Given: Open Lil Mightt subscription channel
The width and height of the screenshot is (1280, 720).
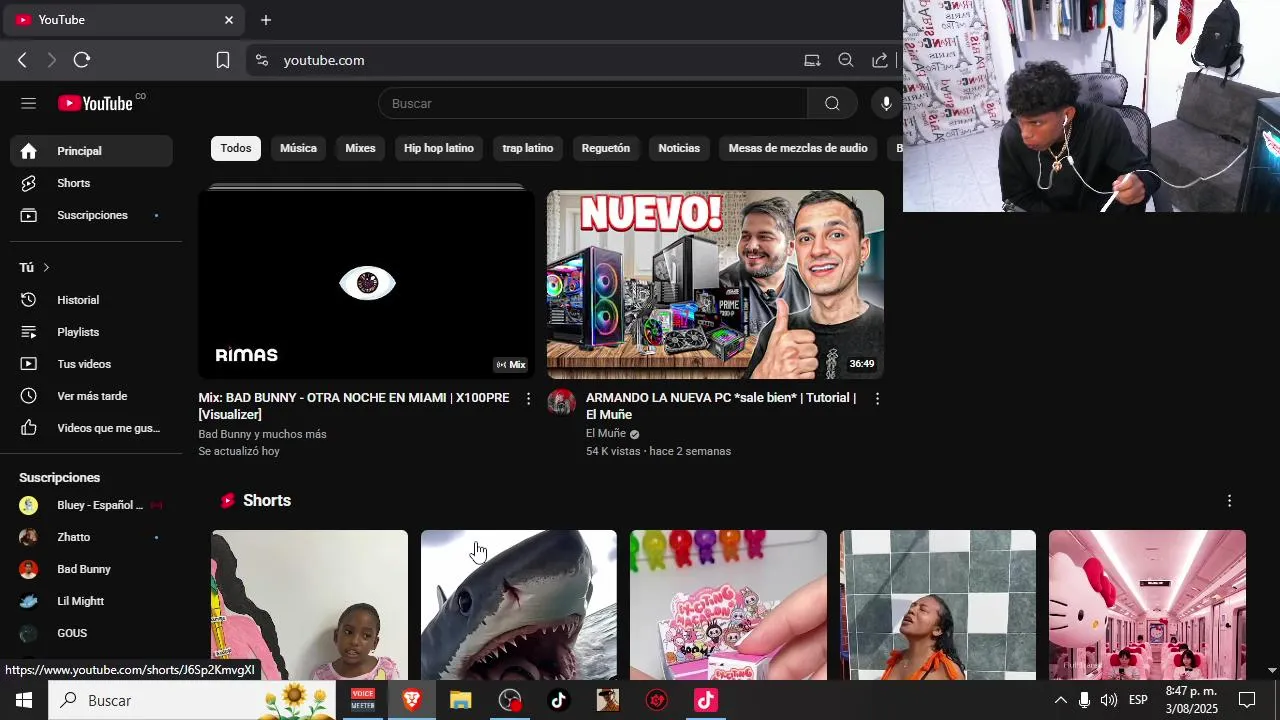Looking at the screenshot, I should coord(91,601).
